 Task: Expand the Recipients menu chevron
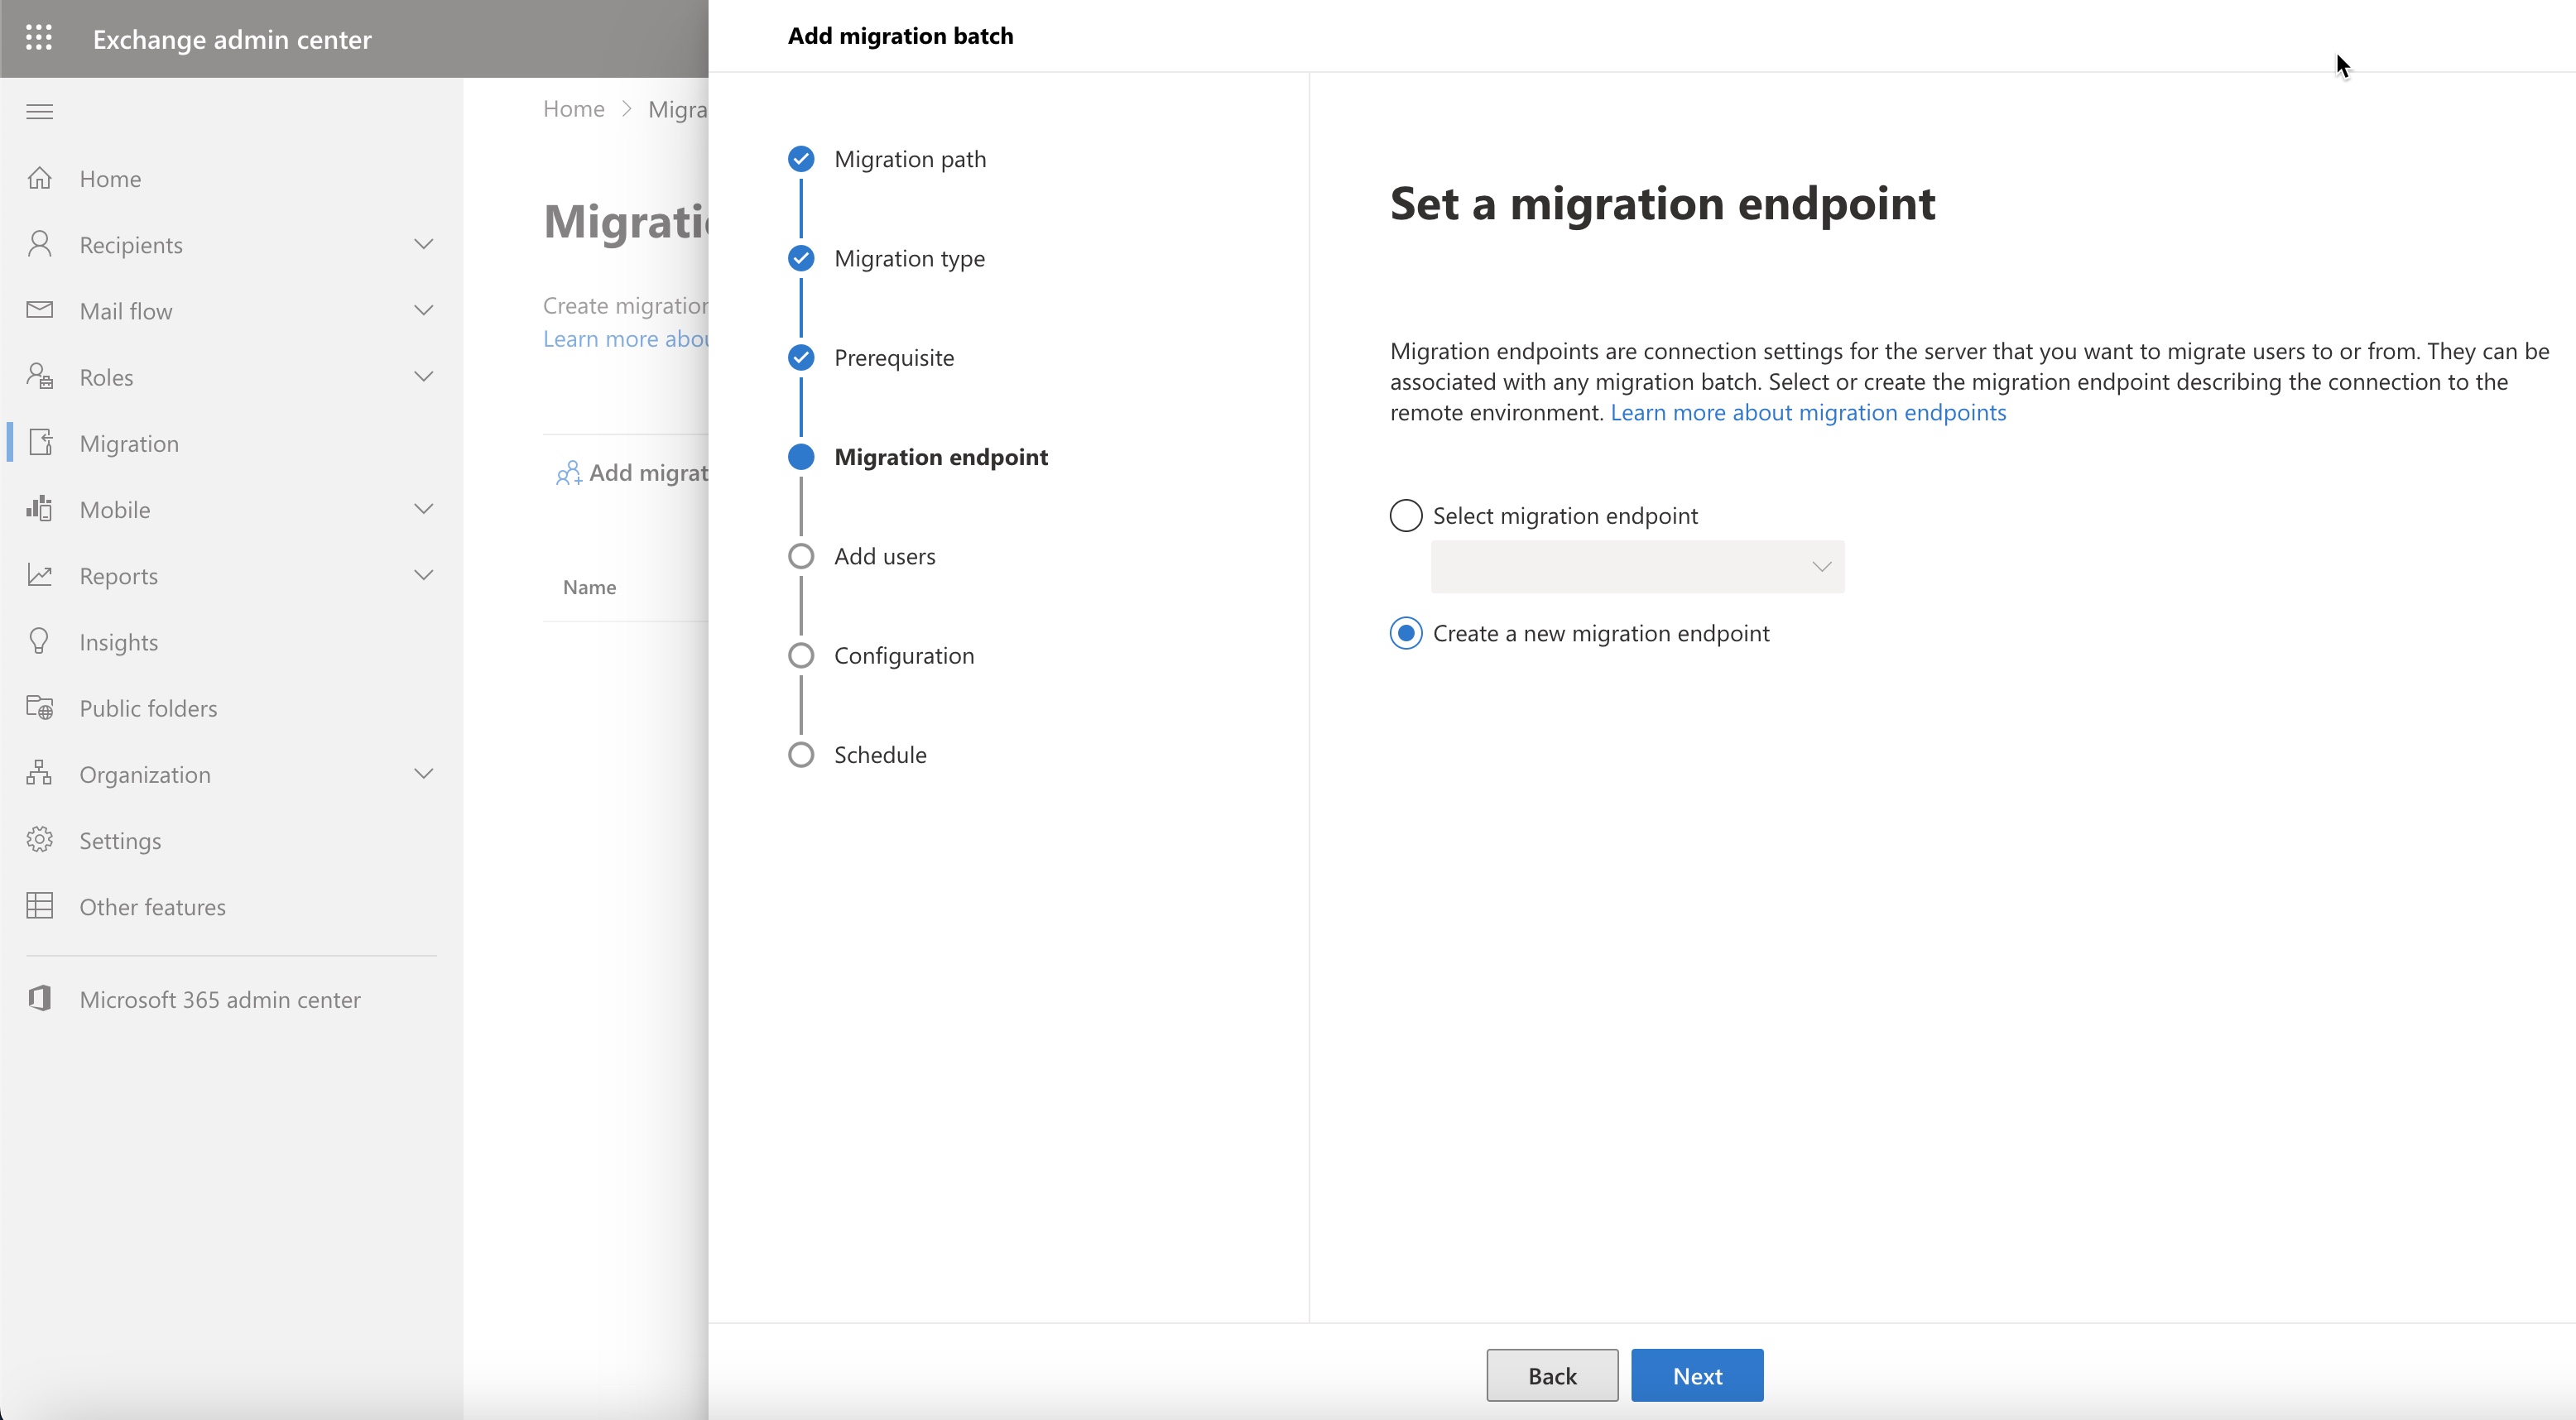[424, 244]
